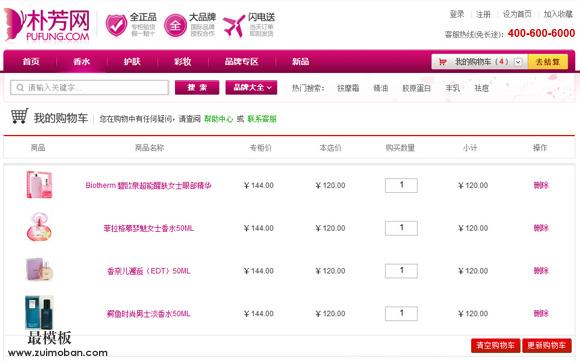The width and height of the screenshot is (580, 361).
Task: Open the 鳄鱼男士淡香水 product thumbnail
Action: tap(39, 313)
